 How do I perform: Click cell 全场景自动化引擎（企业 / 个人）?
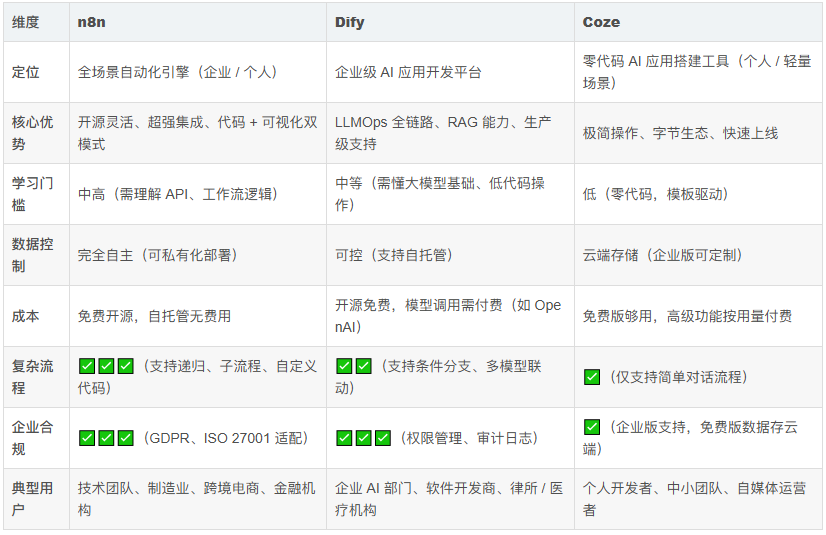pyautogui.click(x=198, y=72)
